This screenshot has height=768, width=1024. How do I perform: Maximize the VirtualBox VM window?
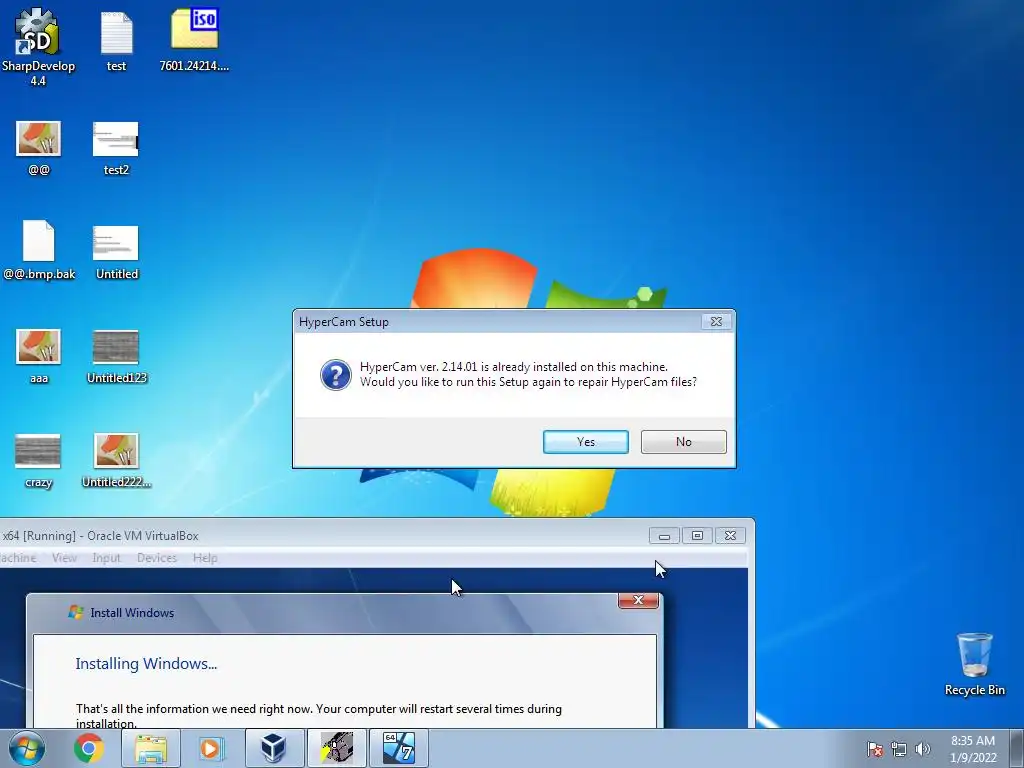tap(697, 536)
